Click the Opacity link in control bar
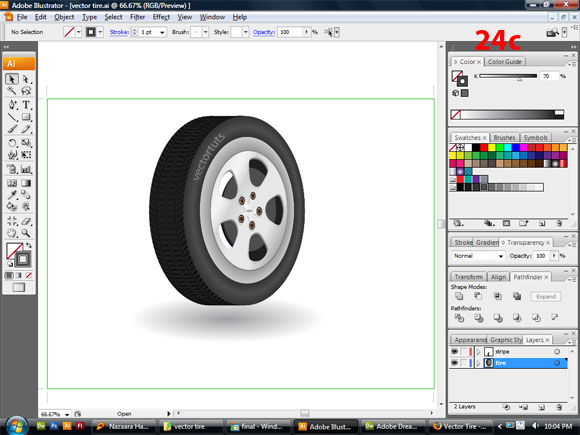 (264, 32)
